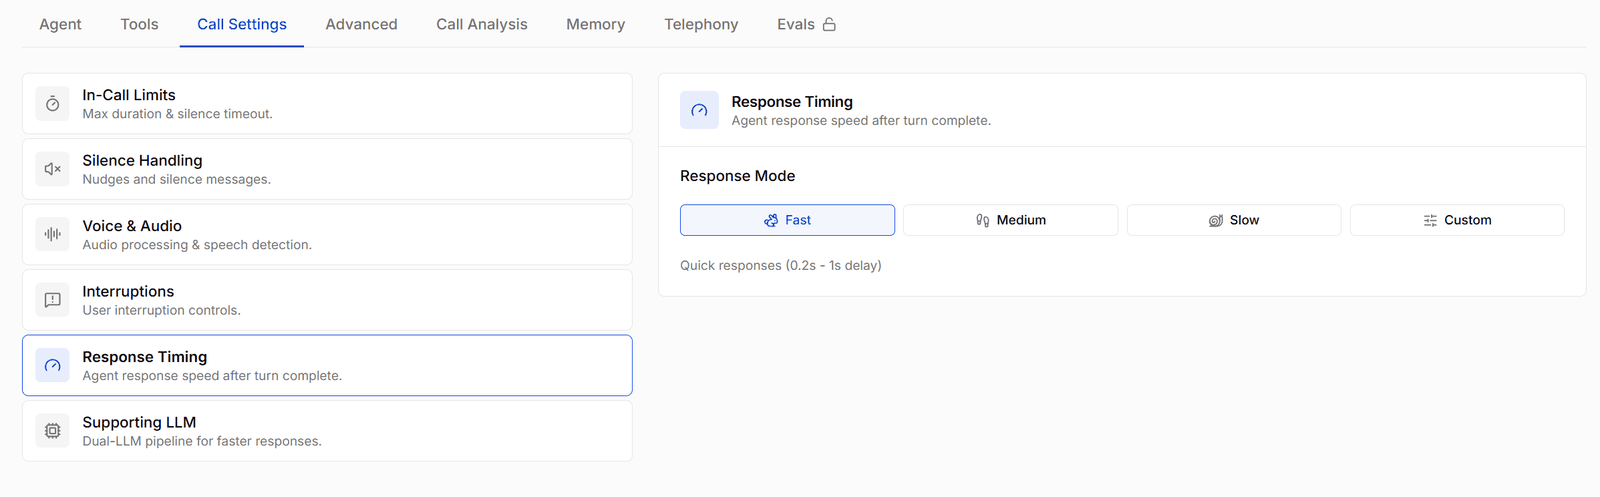Click the Voice & Audio waveform icon
Screen dimensions: 1600x497
click(53, 234)
